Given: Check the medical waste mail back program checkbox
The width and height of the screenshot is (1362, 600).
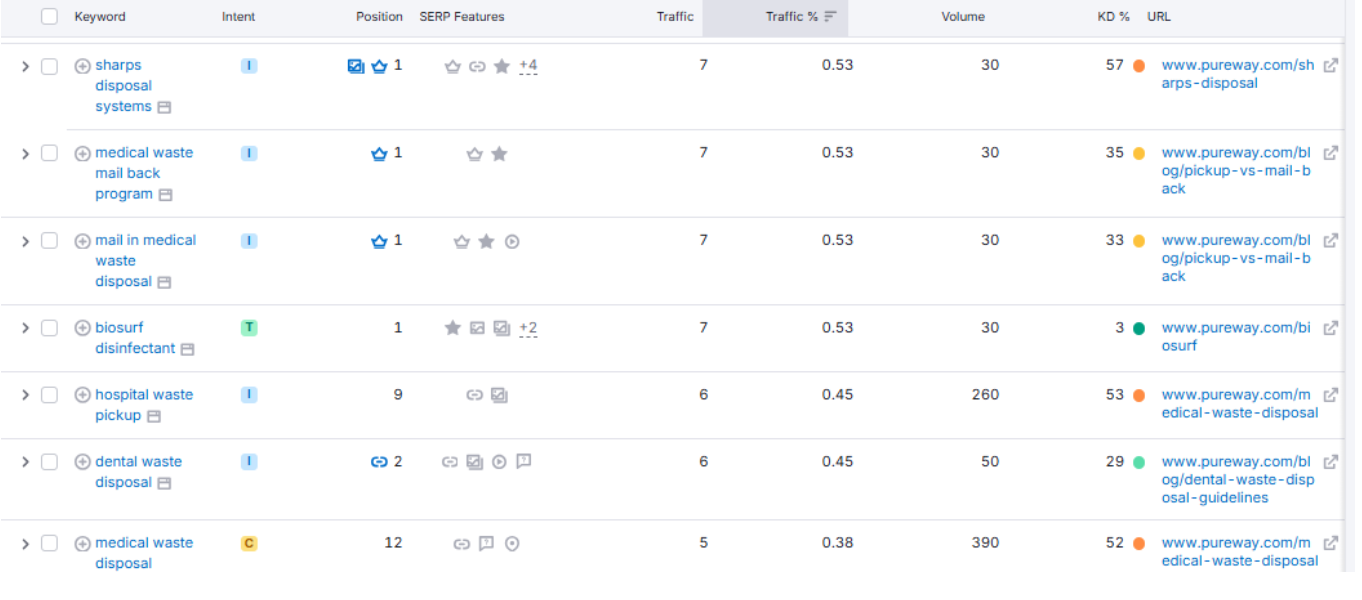Looking at the screenshot, I should click(49, 153).
